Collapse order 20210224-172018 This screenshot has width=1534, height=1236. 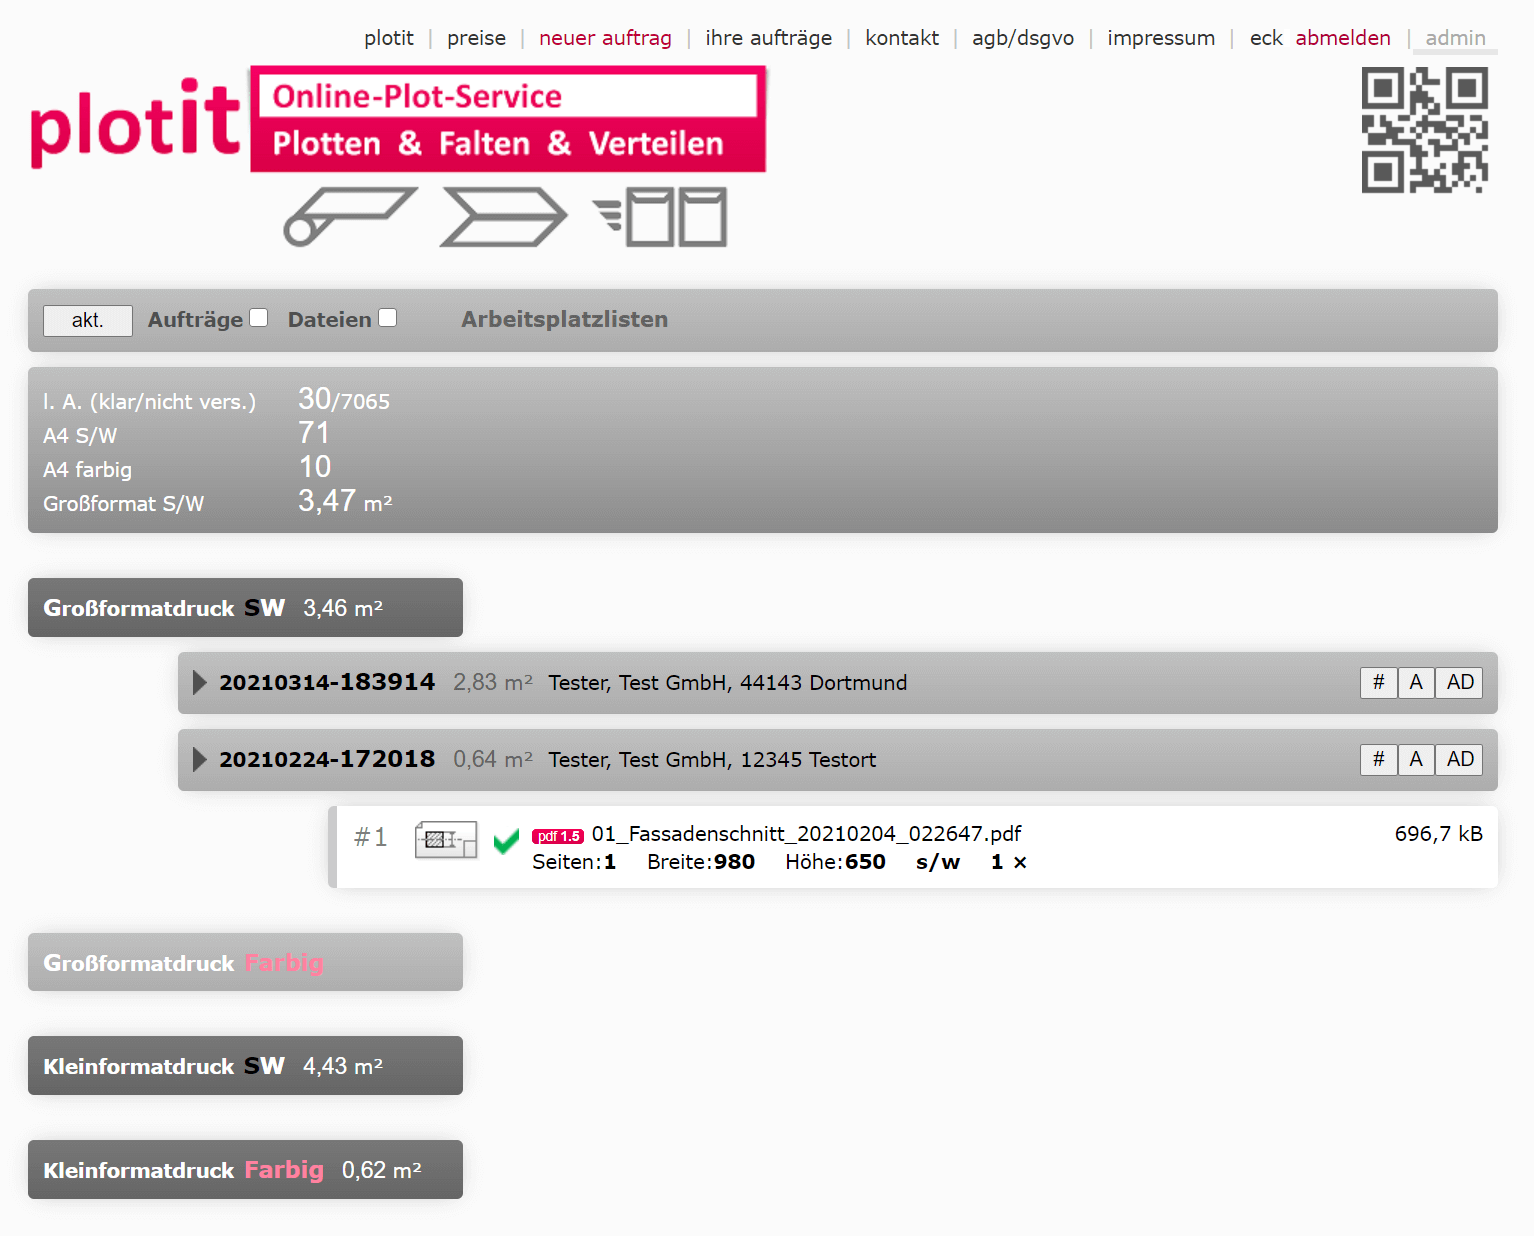click(200, 760)
